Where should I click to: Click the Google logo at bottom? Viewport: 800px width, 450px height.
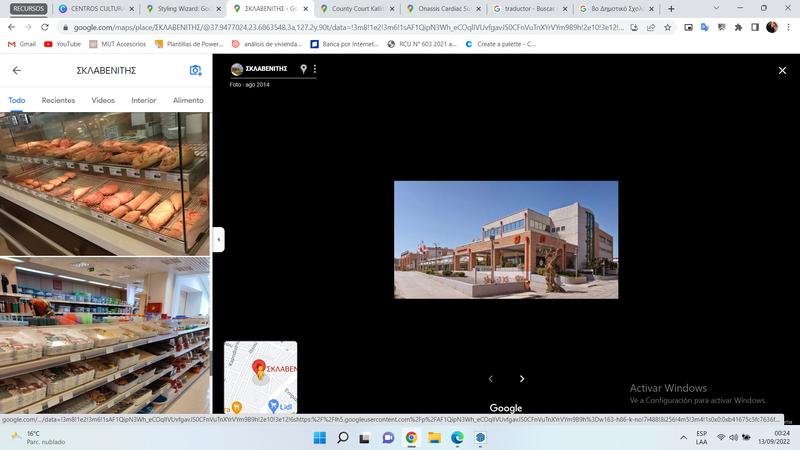[x=506, y=408]
